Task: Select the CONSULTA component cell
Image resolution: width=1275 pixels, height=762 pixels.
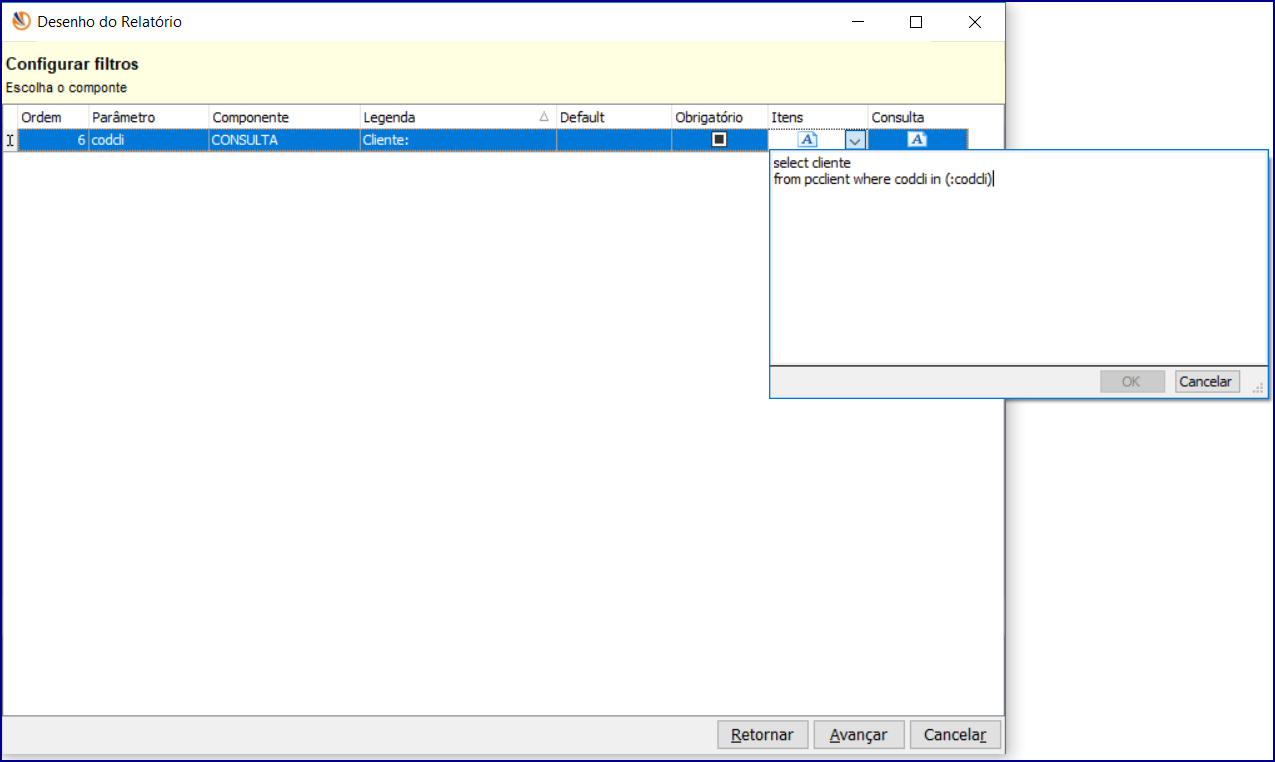Action: click(283, 141)
